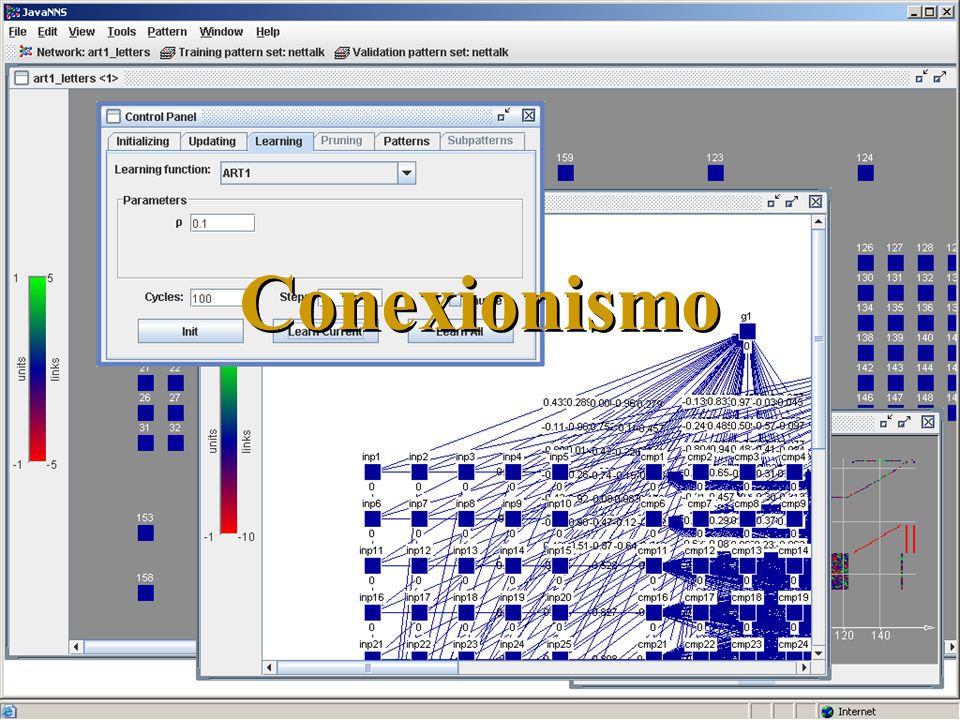Click the browser page icon in status bar
This screenshot has width=960, height=720.
pyautogui.click(x=9, y=711)
